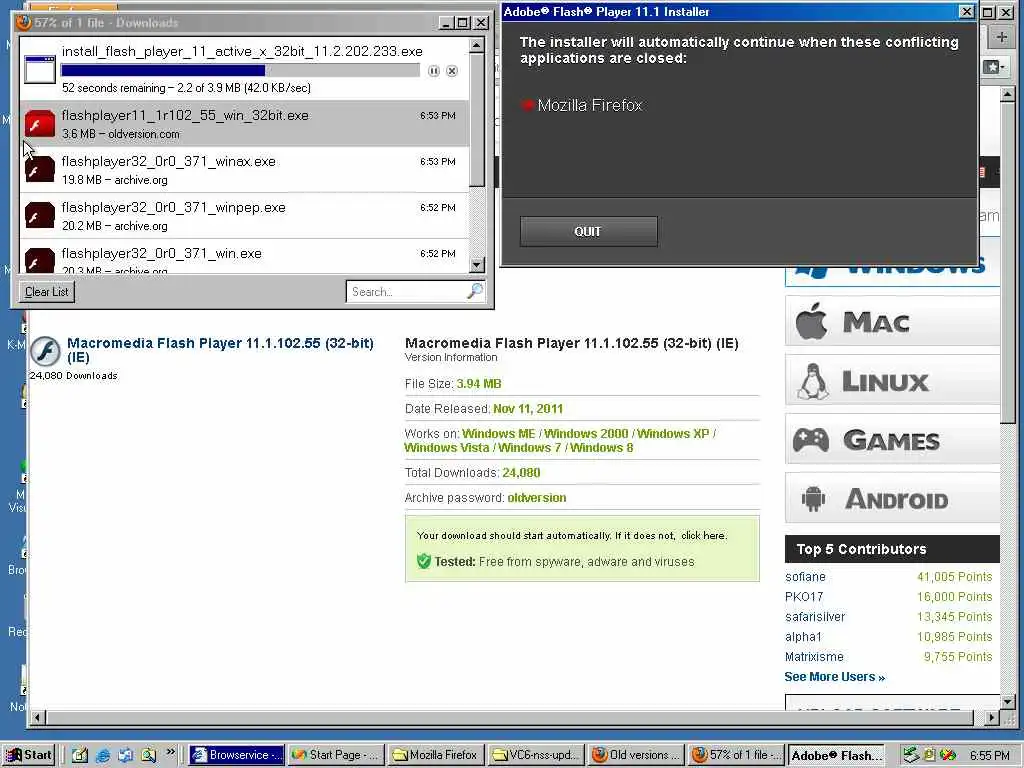Switch to Mozilla Firefox folder taskbar button
This screenshot has width=1024, height=768.
click(436, 755)
